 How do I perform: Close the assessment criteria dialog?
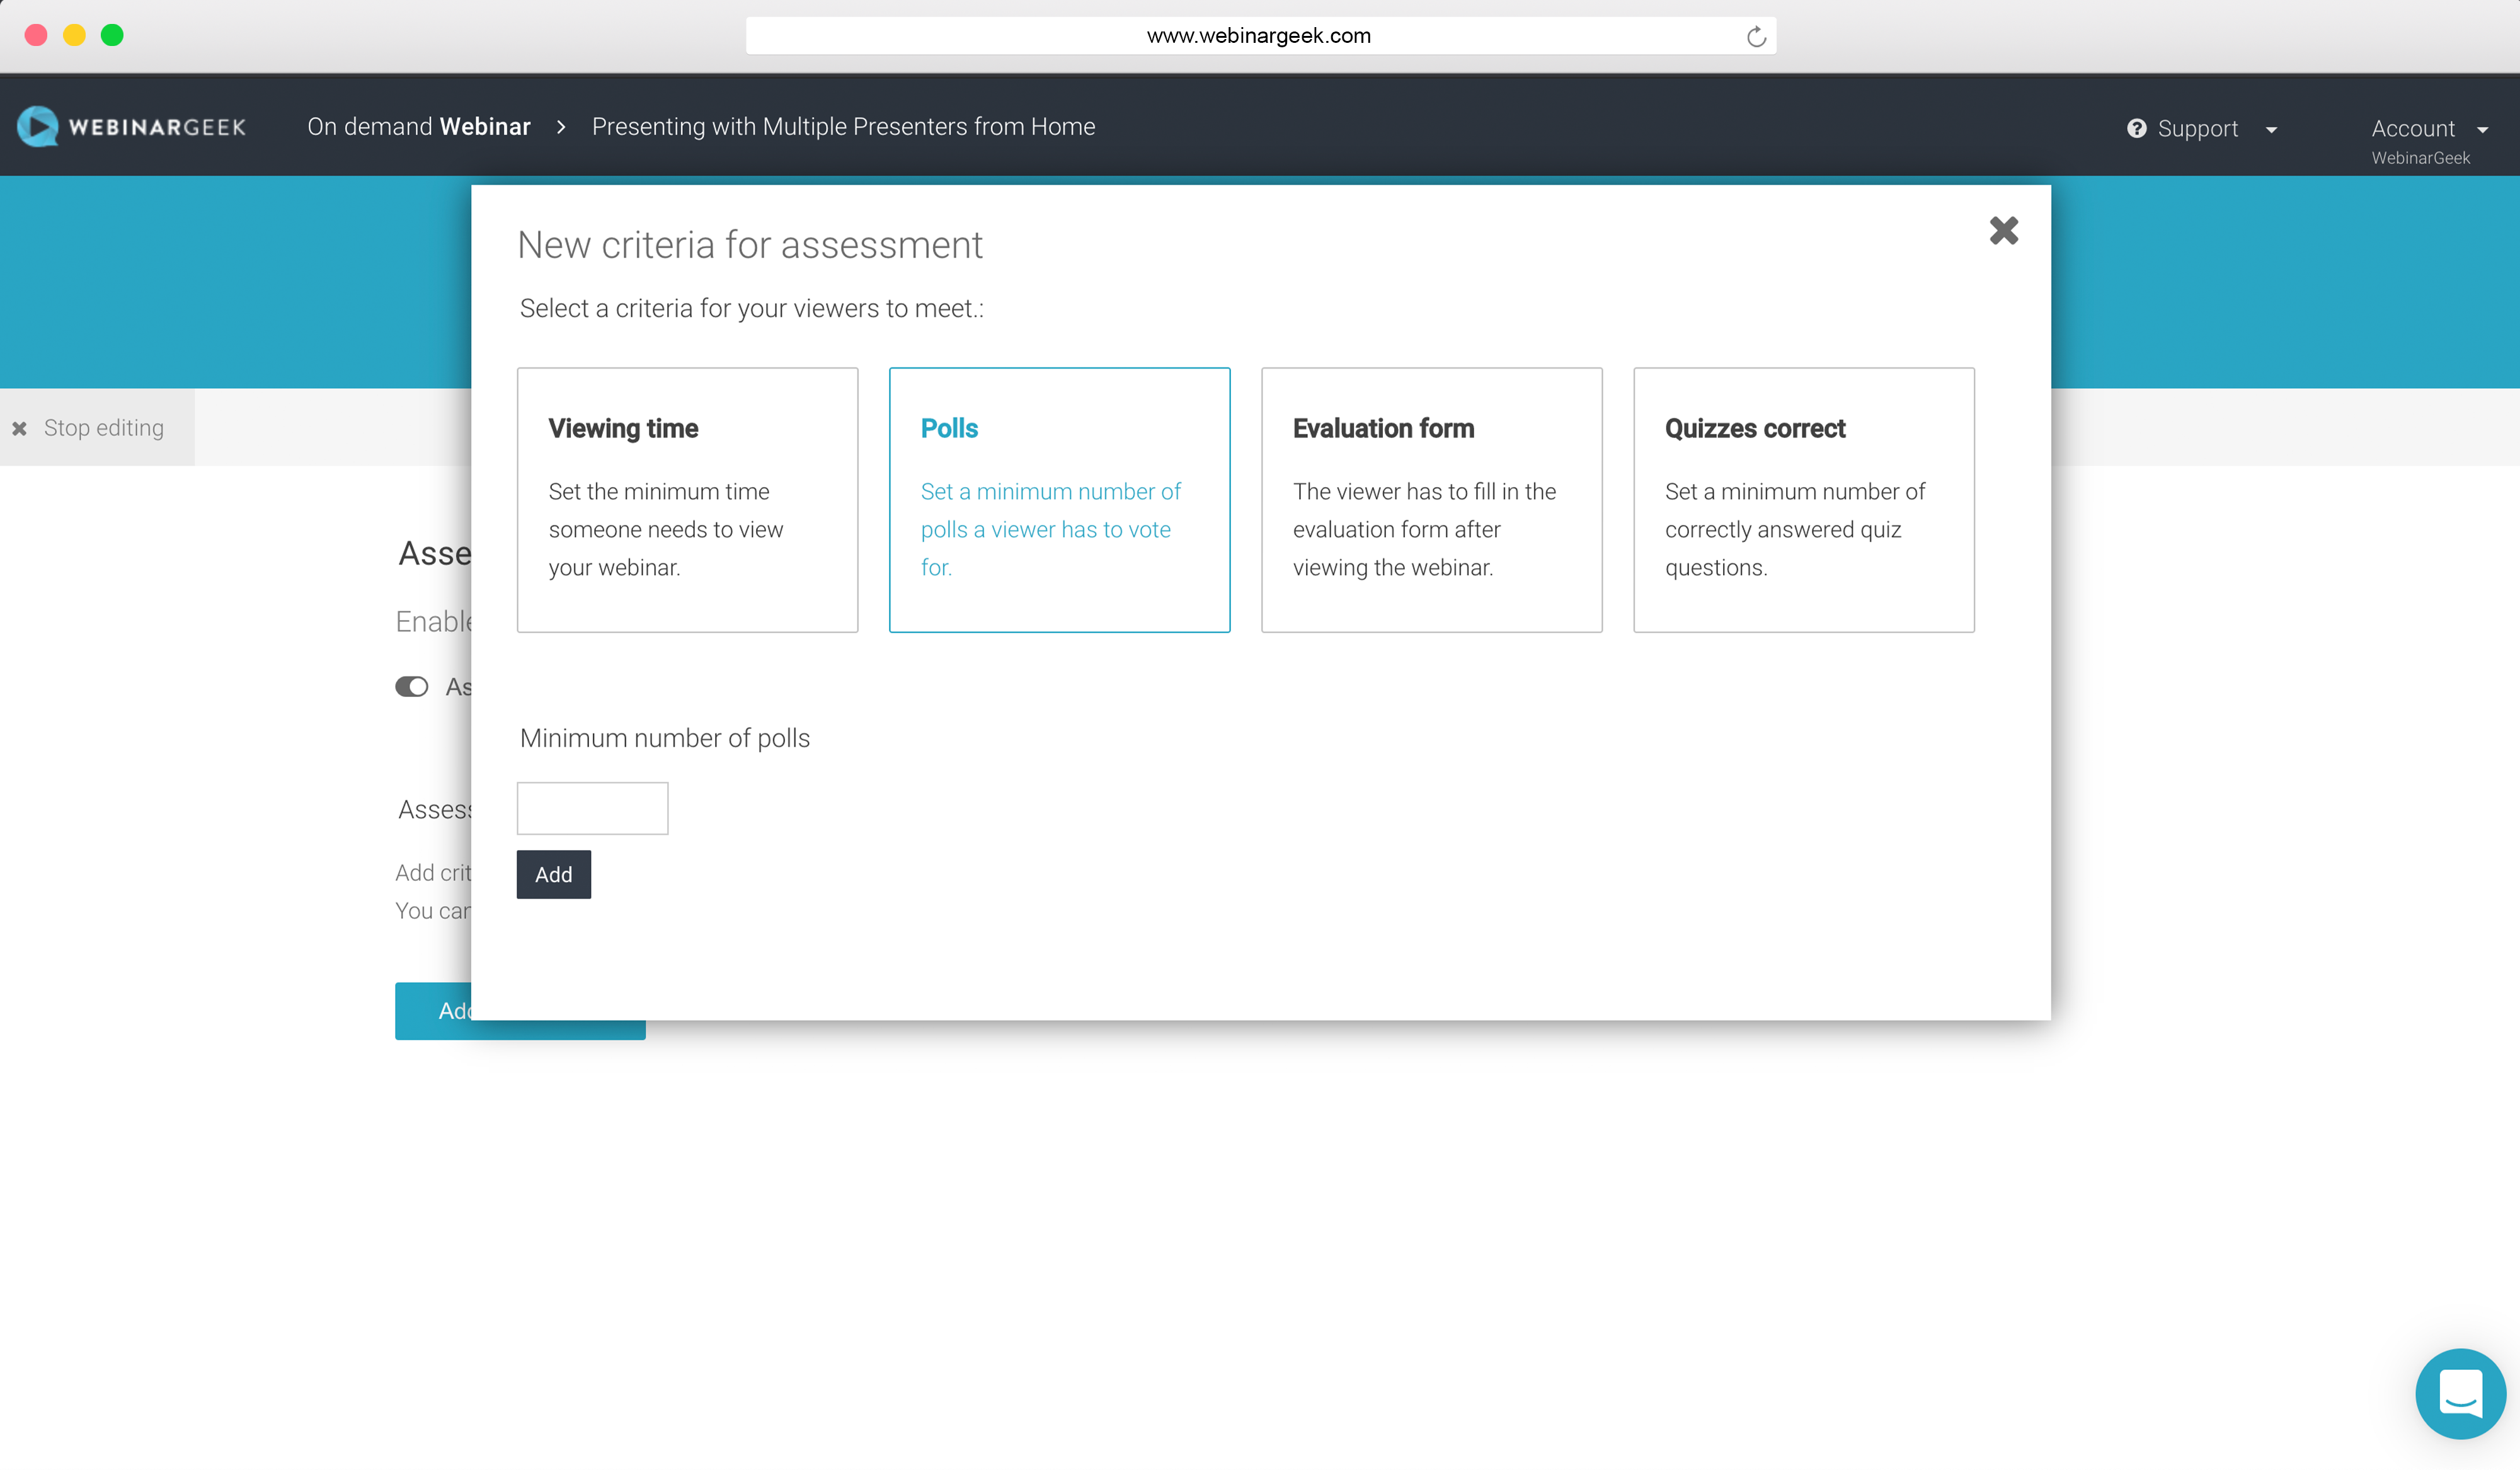(x=2003, y=231)
